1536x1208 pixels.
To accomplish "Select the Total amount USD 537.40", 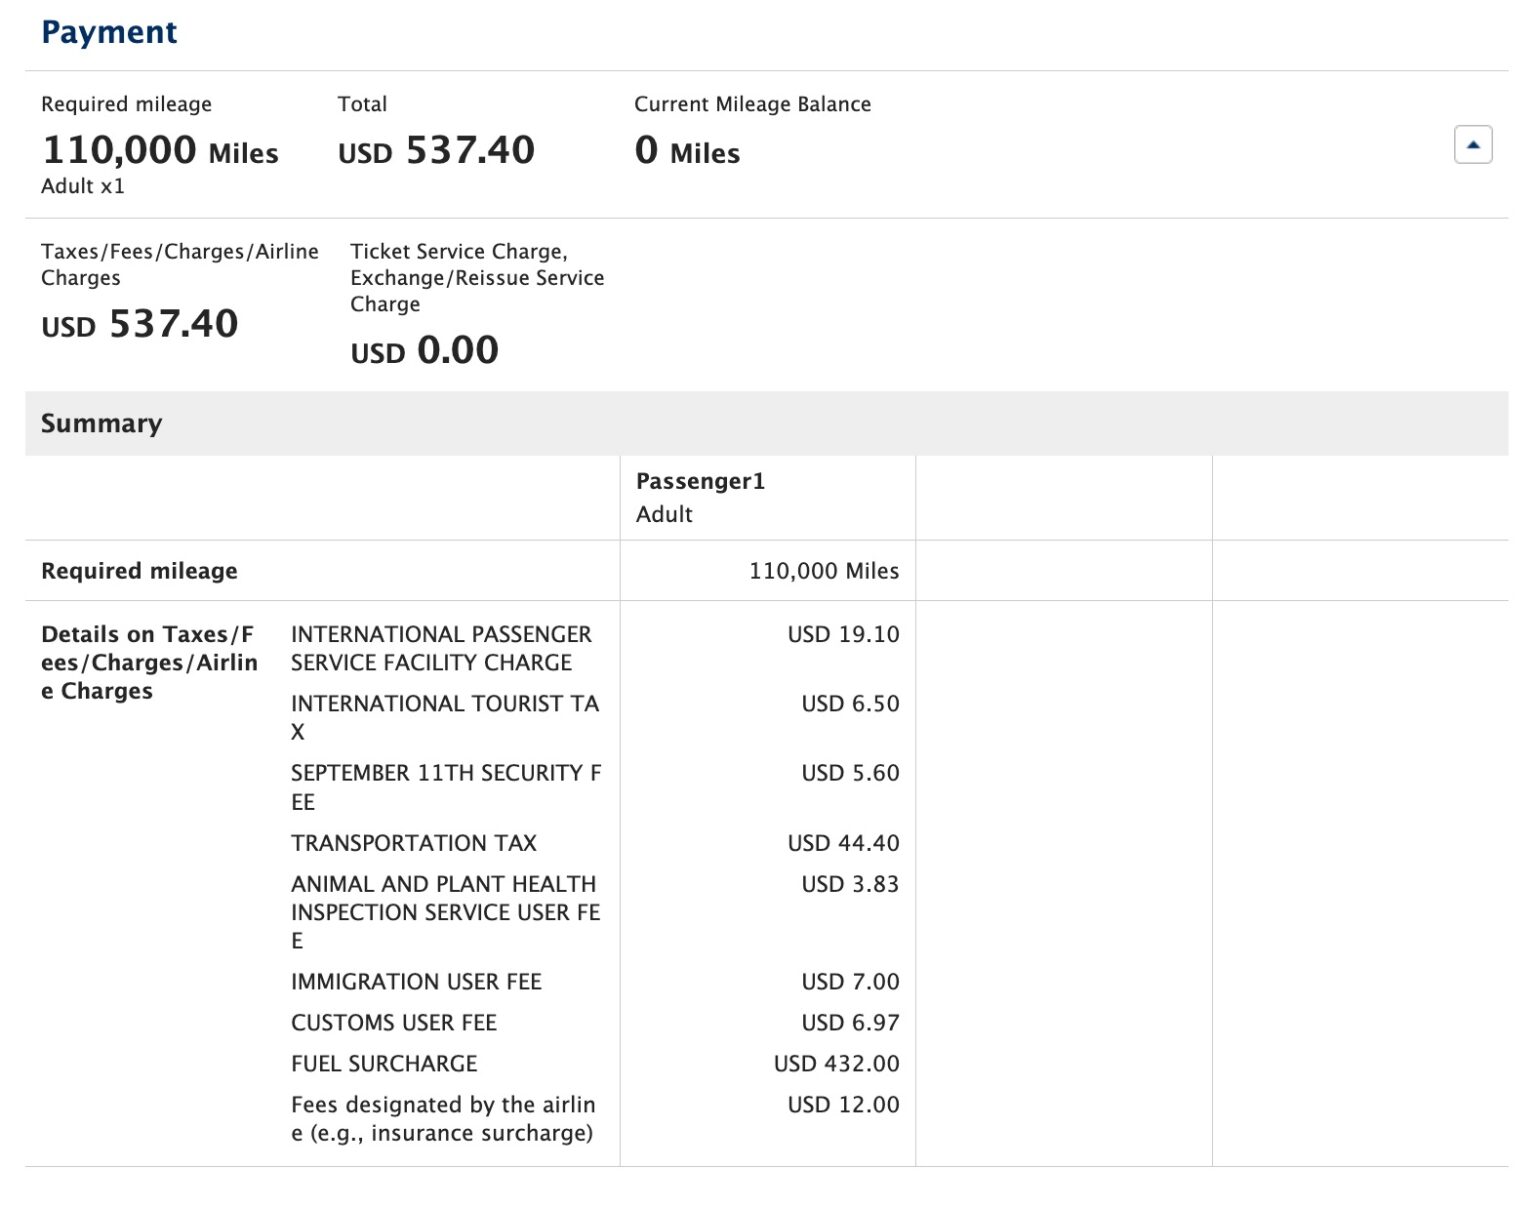I will (437, 150).
